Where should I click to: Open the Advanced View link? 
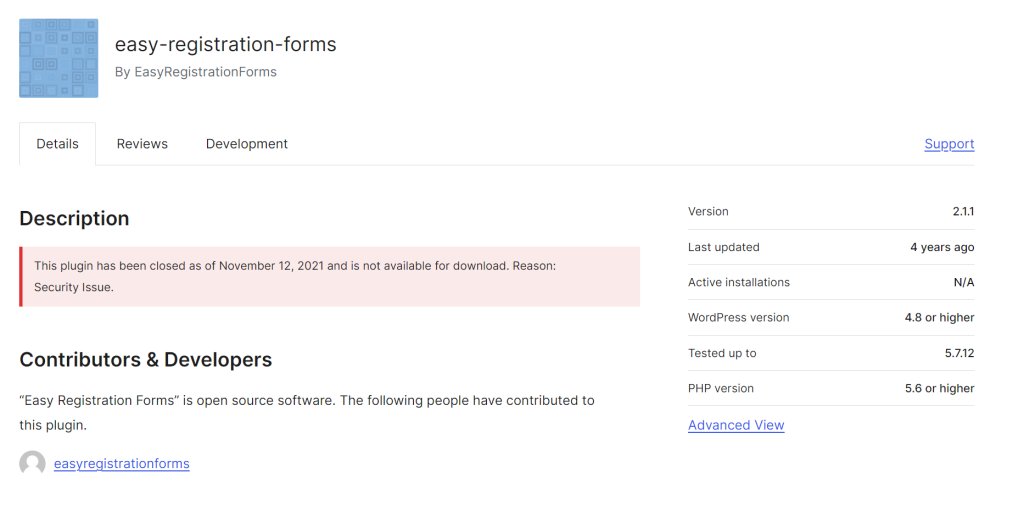click(x=735, y=425)
